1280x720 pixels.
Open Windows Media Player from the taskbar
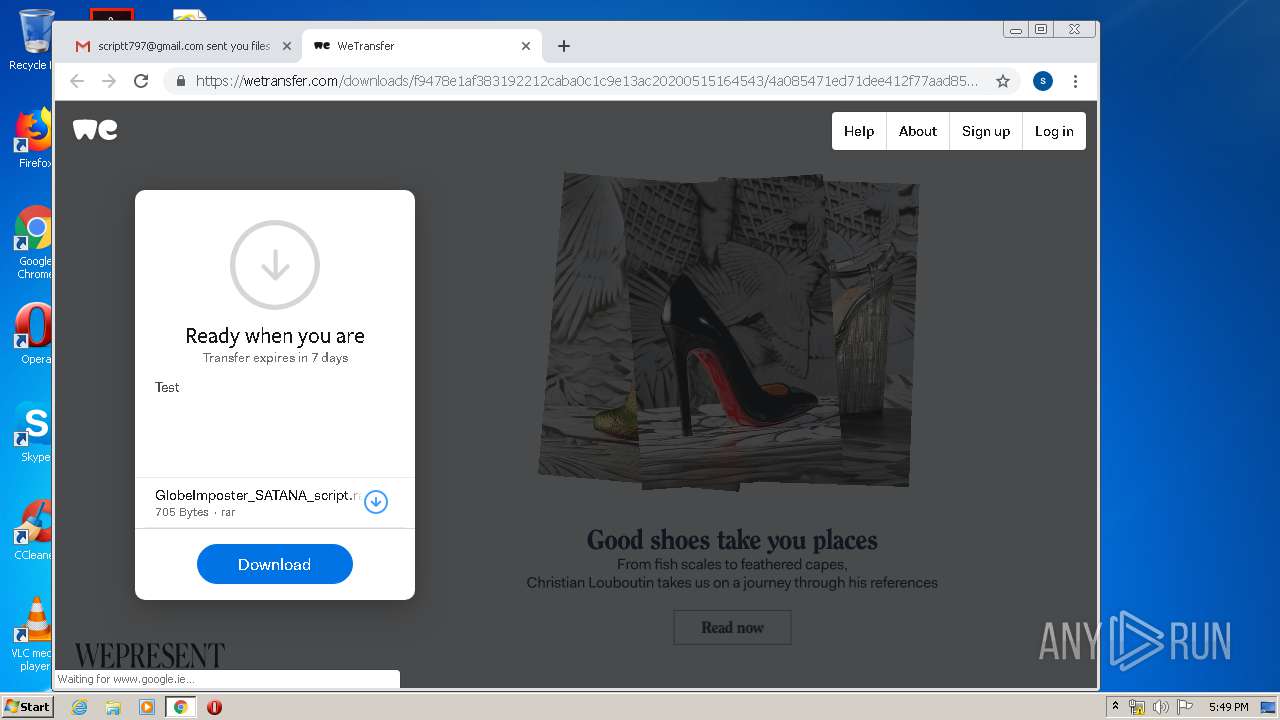147,707
